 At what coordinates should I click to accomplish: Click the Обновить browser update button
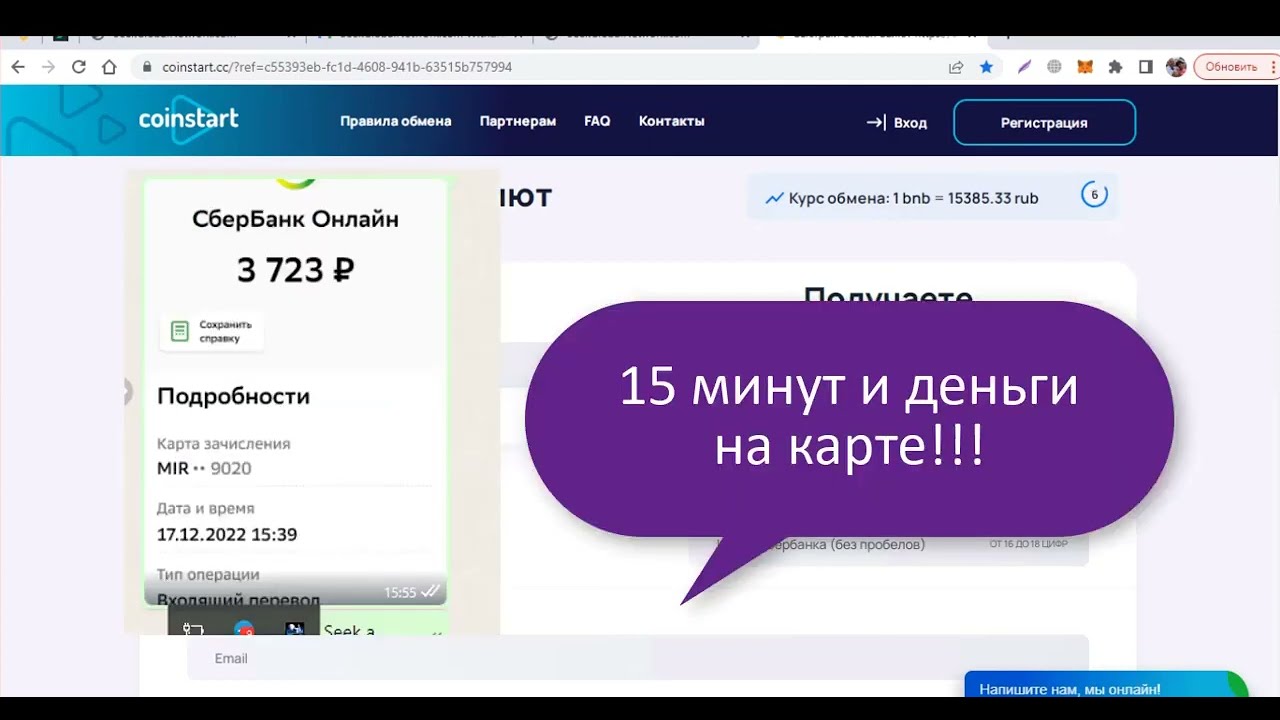point(1236,67)
